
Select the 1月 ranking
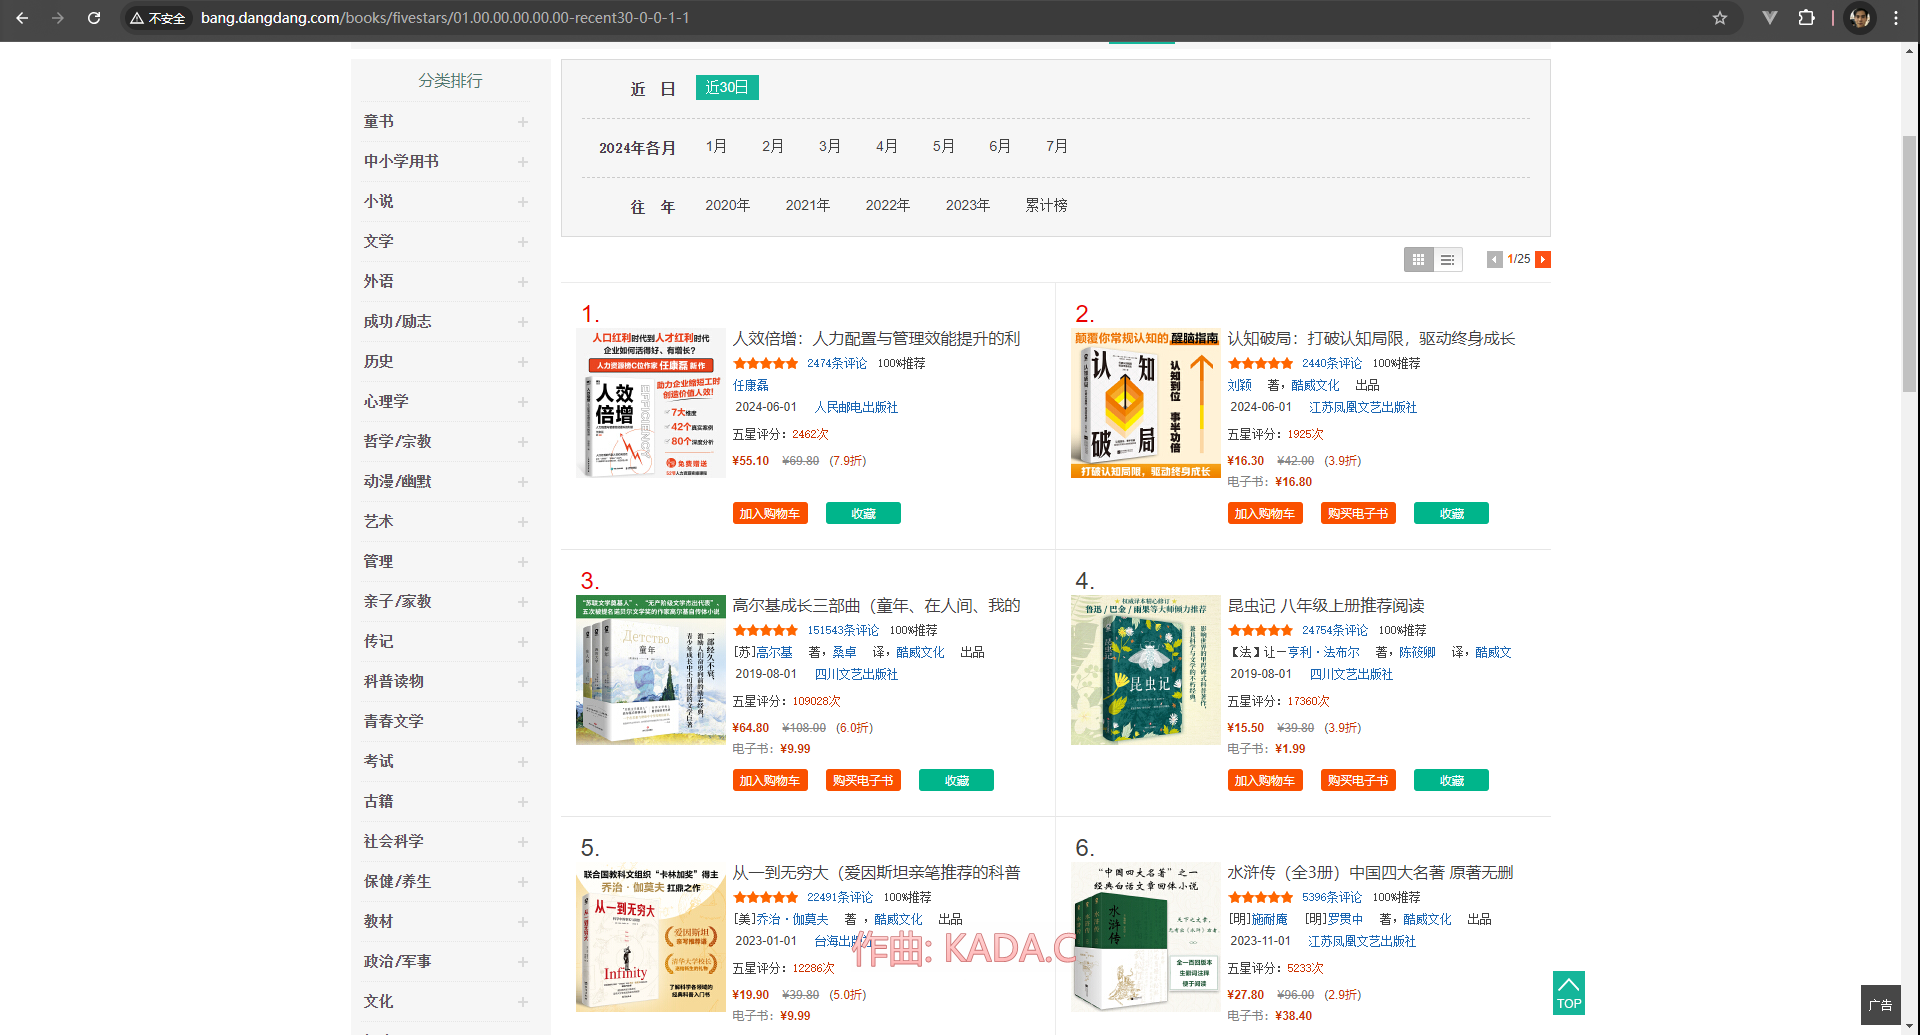(716, 146)
